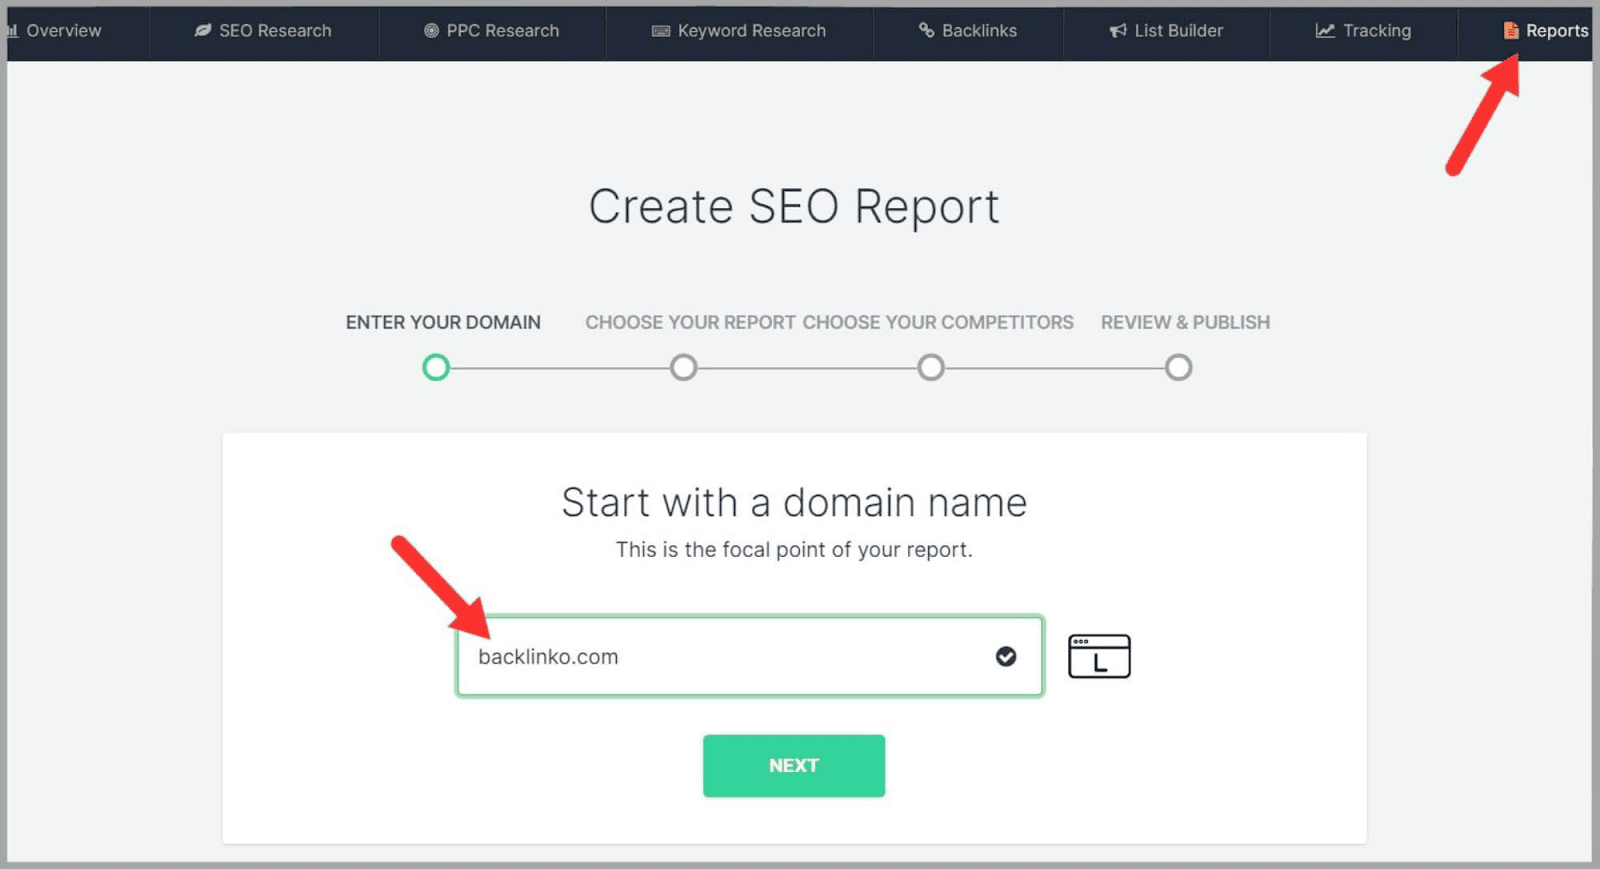Screen dimensions: 1600x869
Task: Click the Tracking chart icon
Action: pyautogui.click(x=1325, y=31)
